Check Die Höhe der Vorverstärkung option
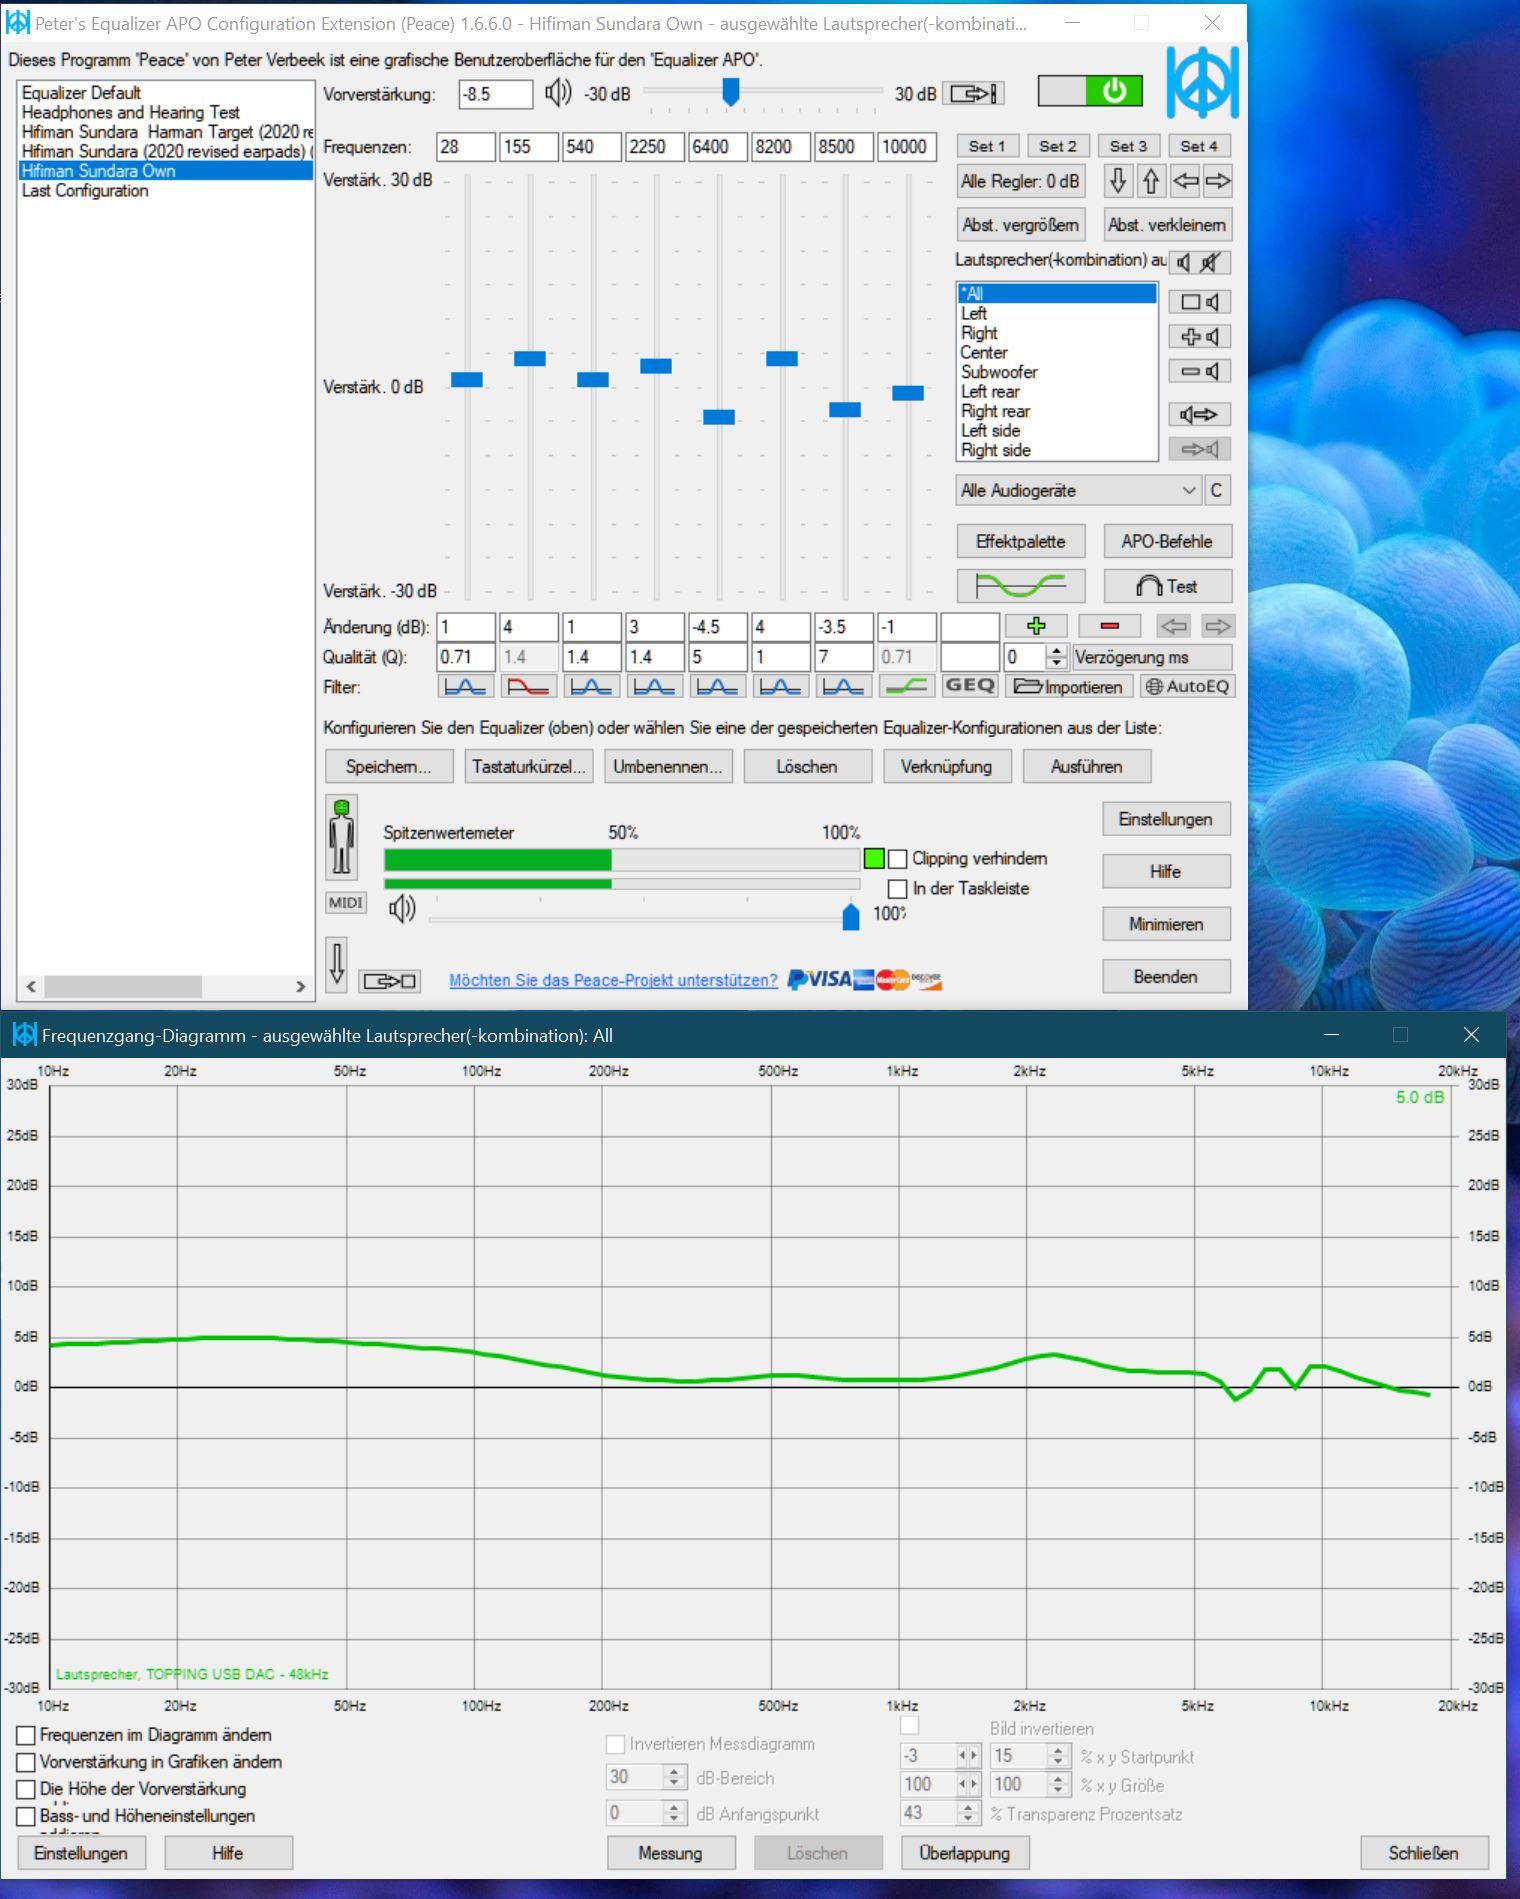 26,1789
